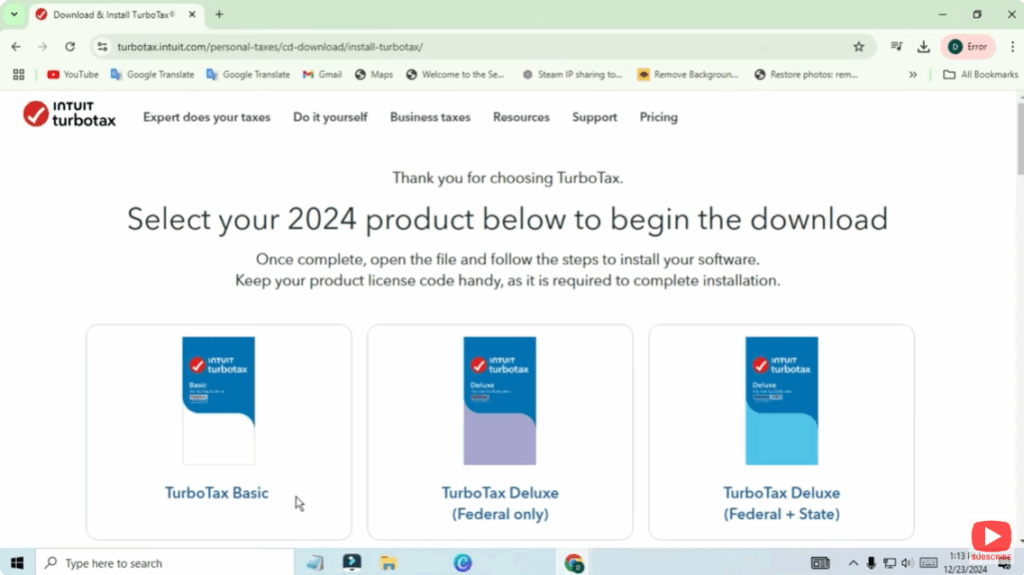
Task: Reload the current page
Action: click(x=70, y=46)
